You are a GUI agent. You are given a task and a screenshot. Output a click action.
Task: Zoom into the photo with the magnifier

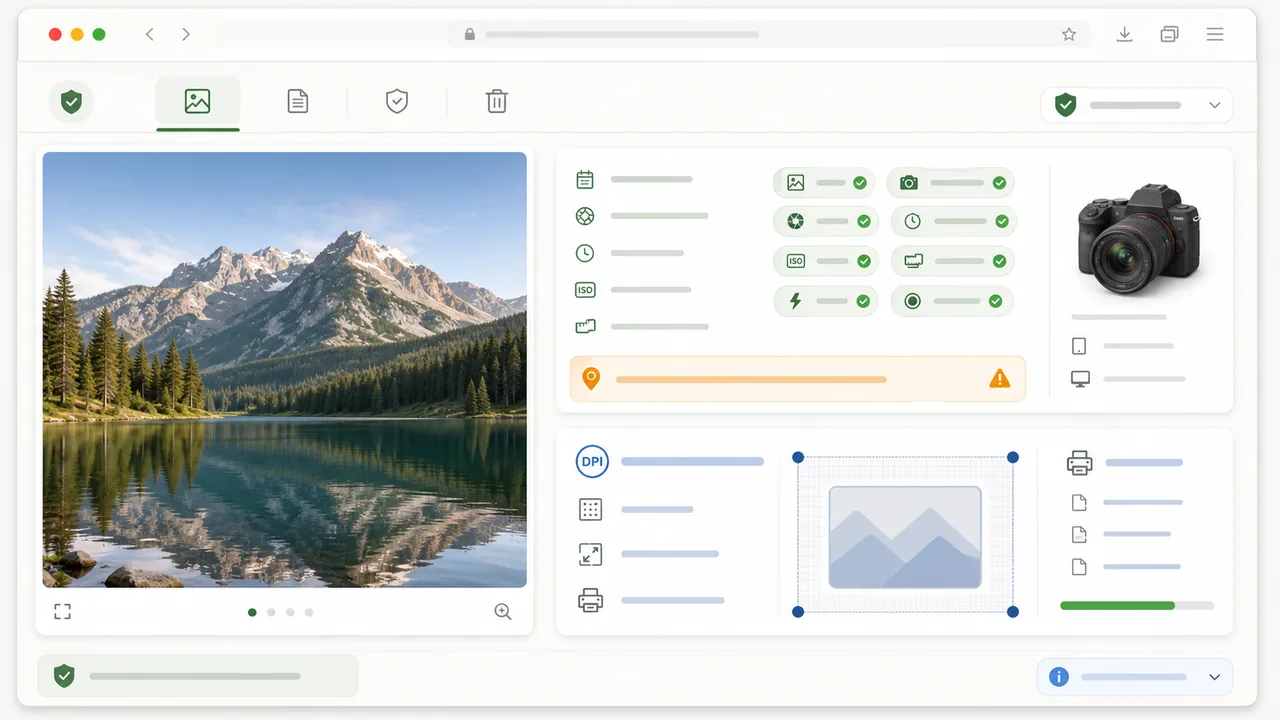[503, 611]
